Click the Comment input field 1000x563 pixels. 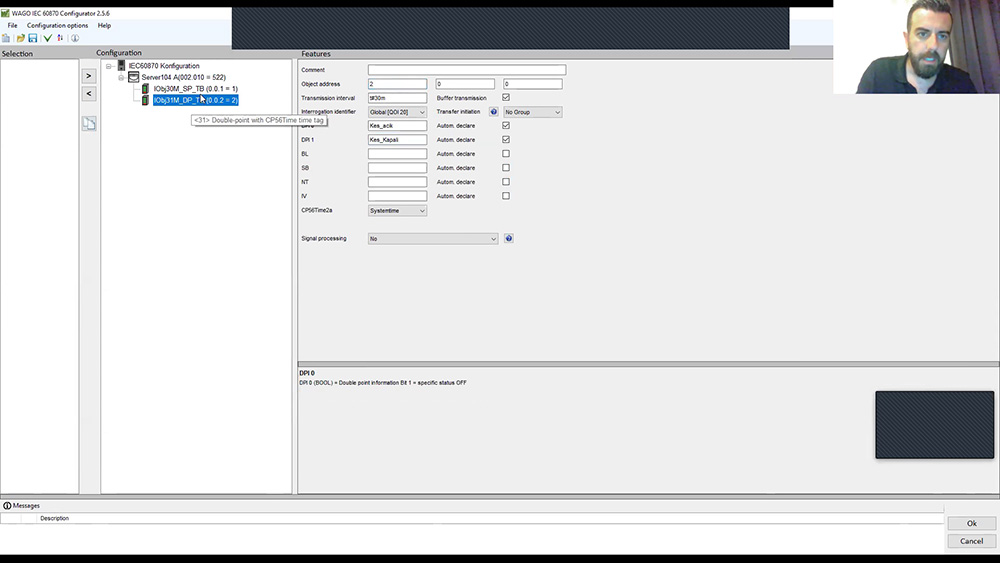click(467, 69)
